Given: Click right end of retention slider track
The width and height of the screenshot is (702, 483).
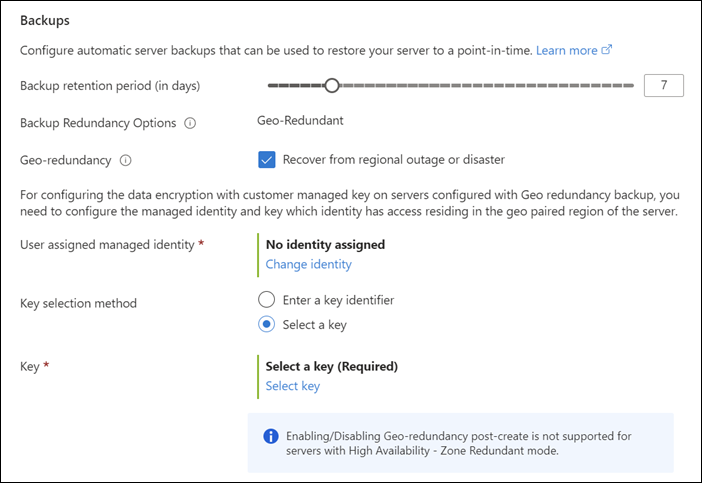Looking at the screenshot, I should click(630, 86).
